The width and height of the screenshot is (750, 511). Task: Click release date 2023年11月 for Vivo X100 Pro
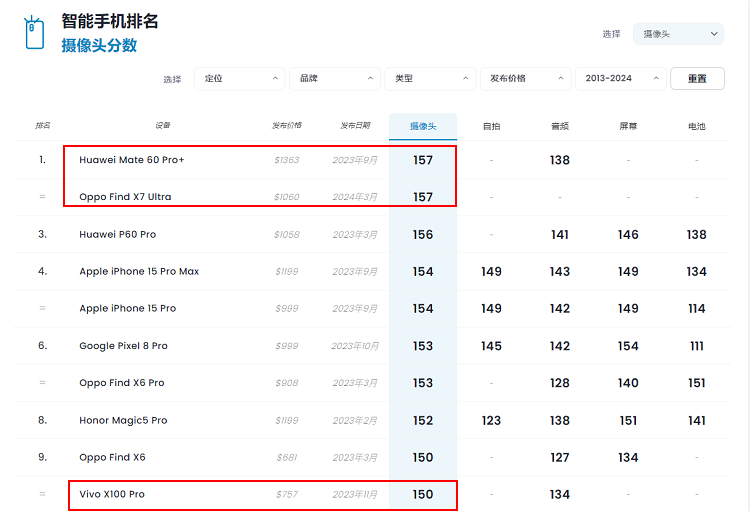[355, 494]
